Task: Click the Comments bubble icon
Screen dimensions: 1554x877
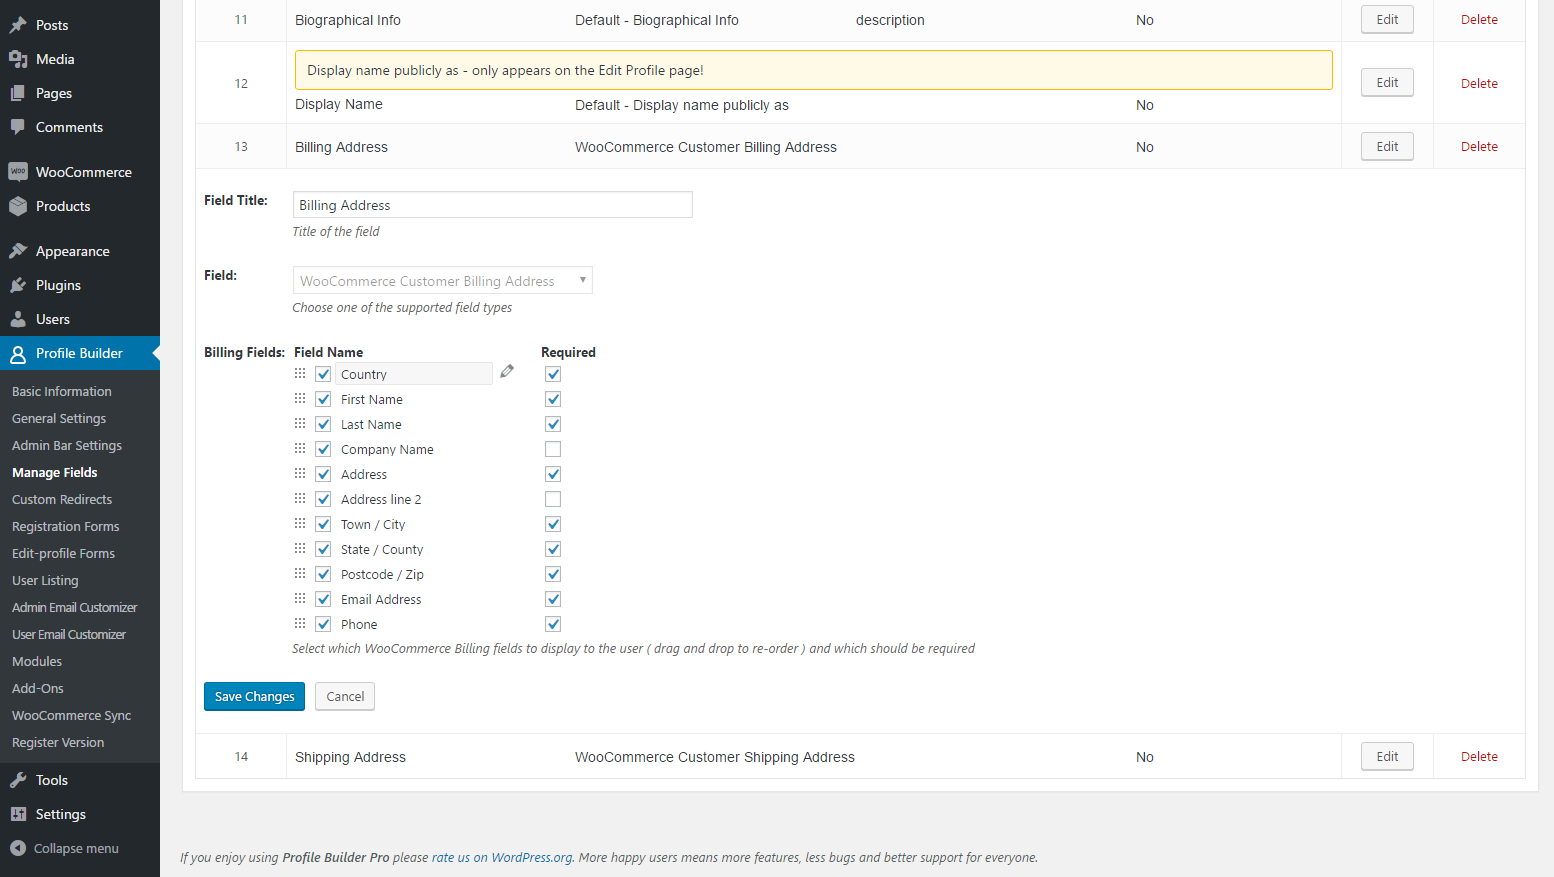Action: 18,127
